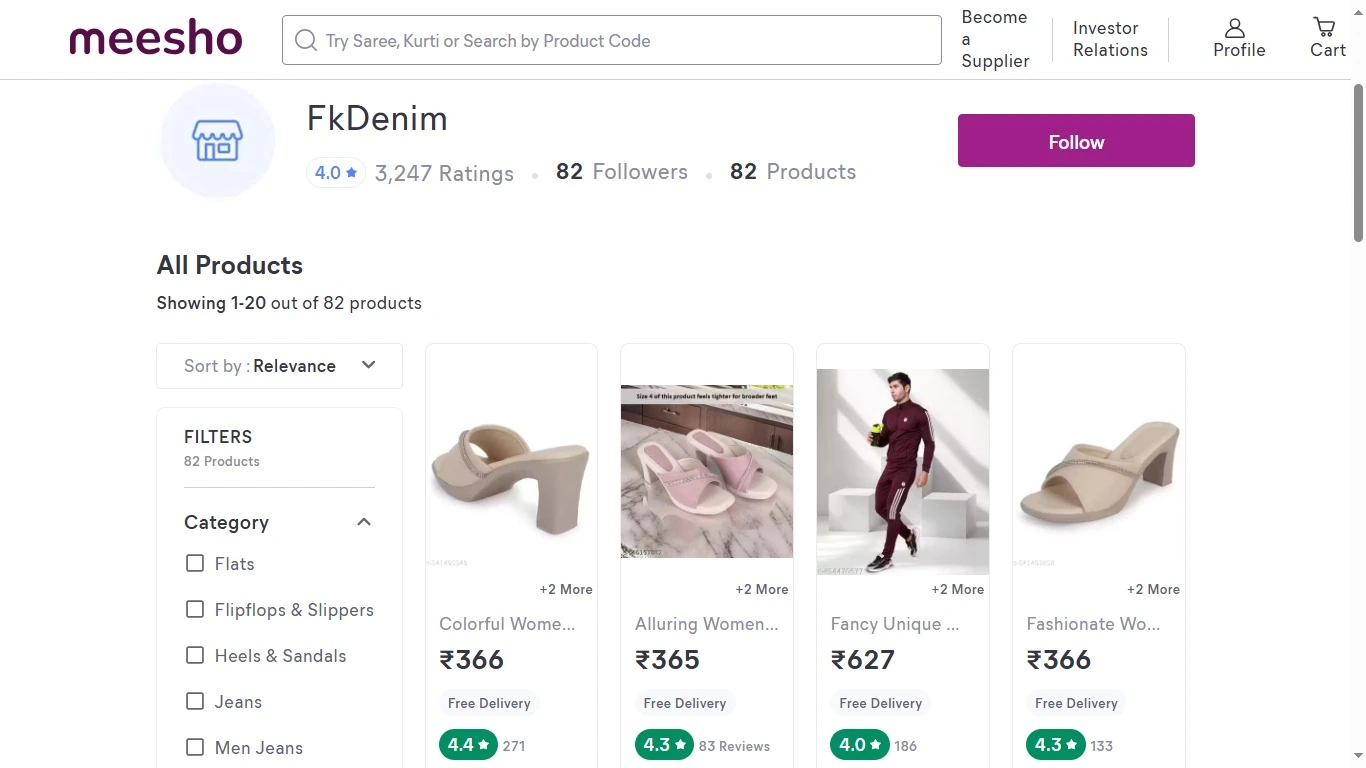This screenshot has width=1366, height=768.
Task: Select the Jeans category checkbox
Action: click(x=195, y=702)
